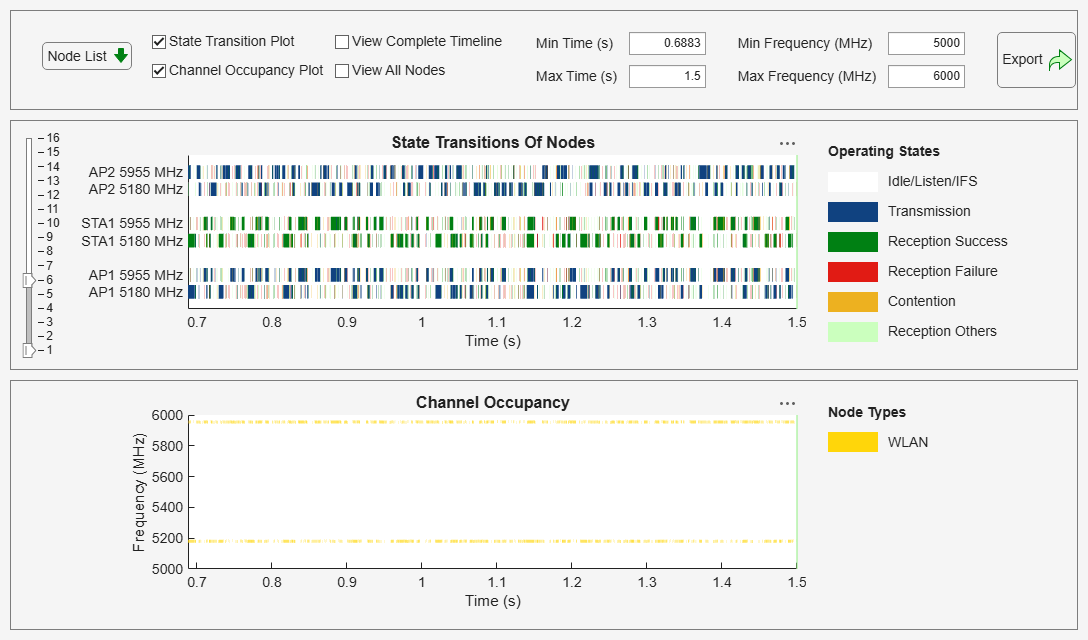This screenshot has width=1088, height=640.
Task: Uncheck Channel Occupancy Plot checkbox
Action: coord(159,71)
